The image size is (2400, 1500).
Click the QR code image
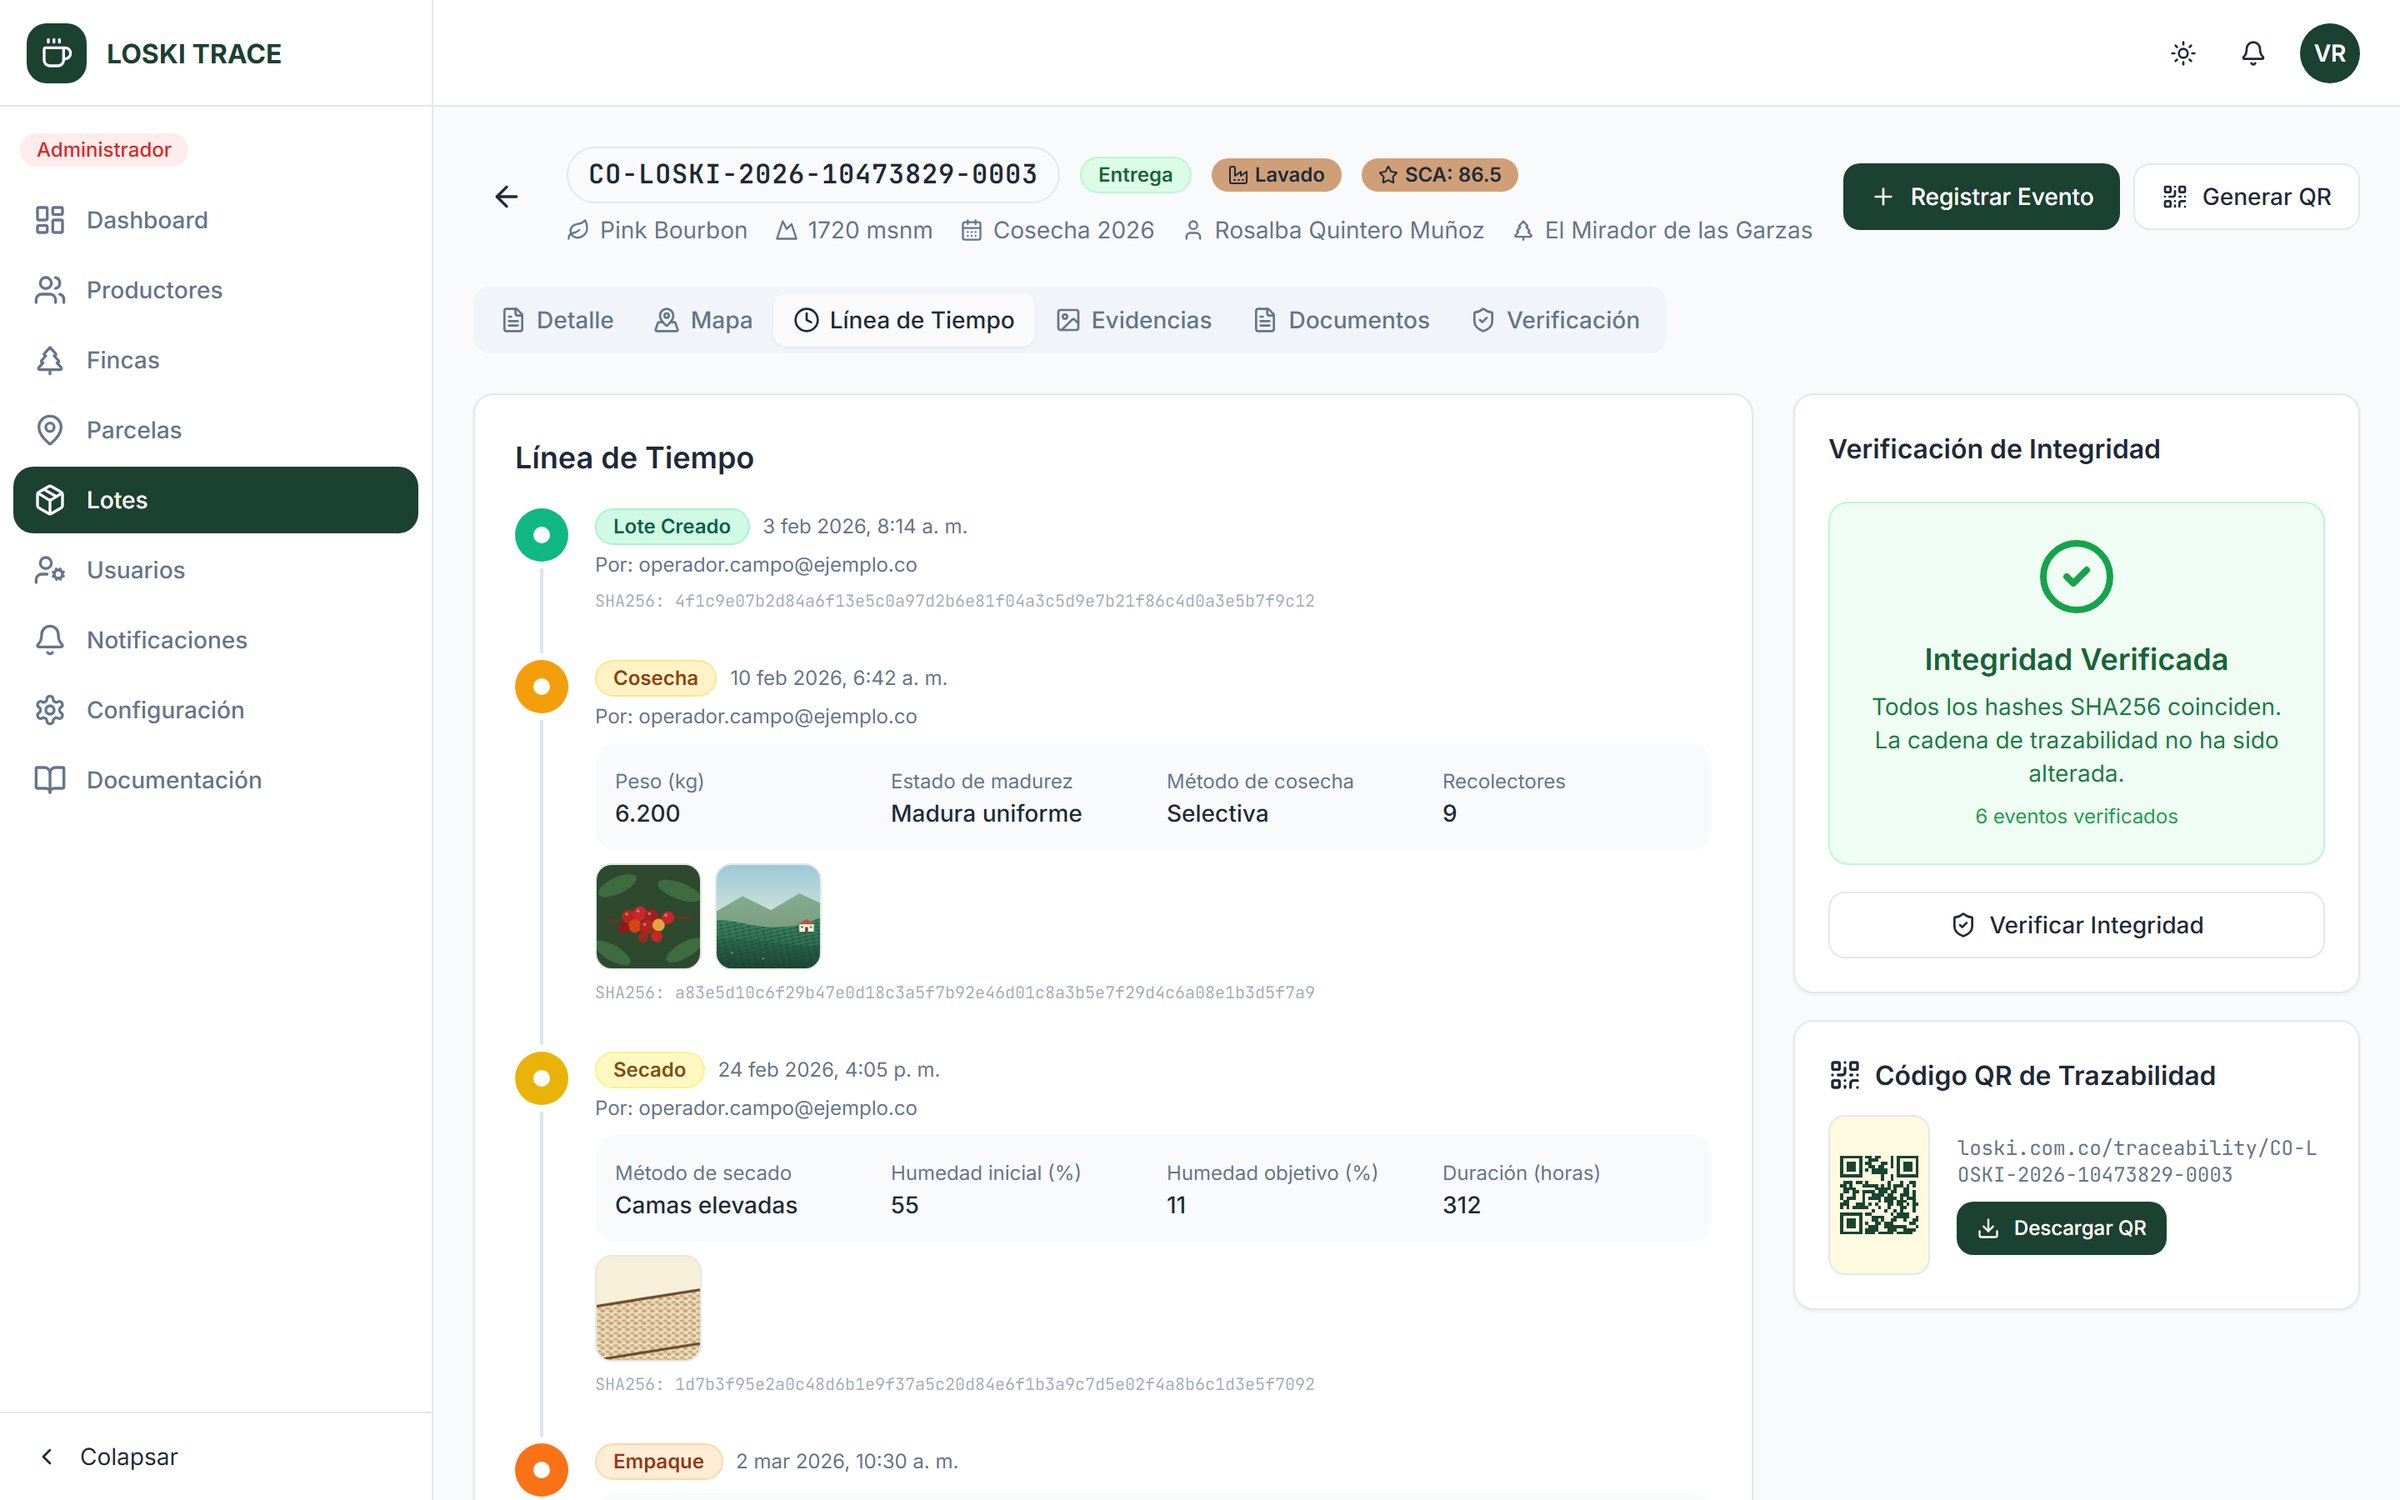[1879, 1195]
